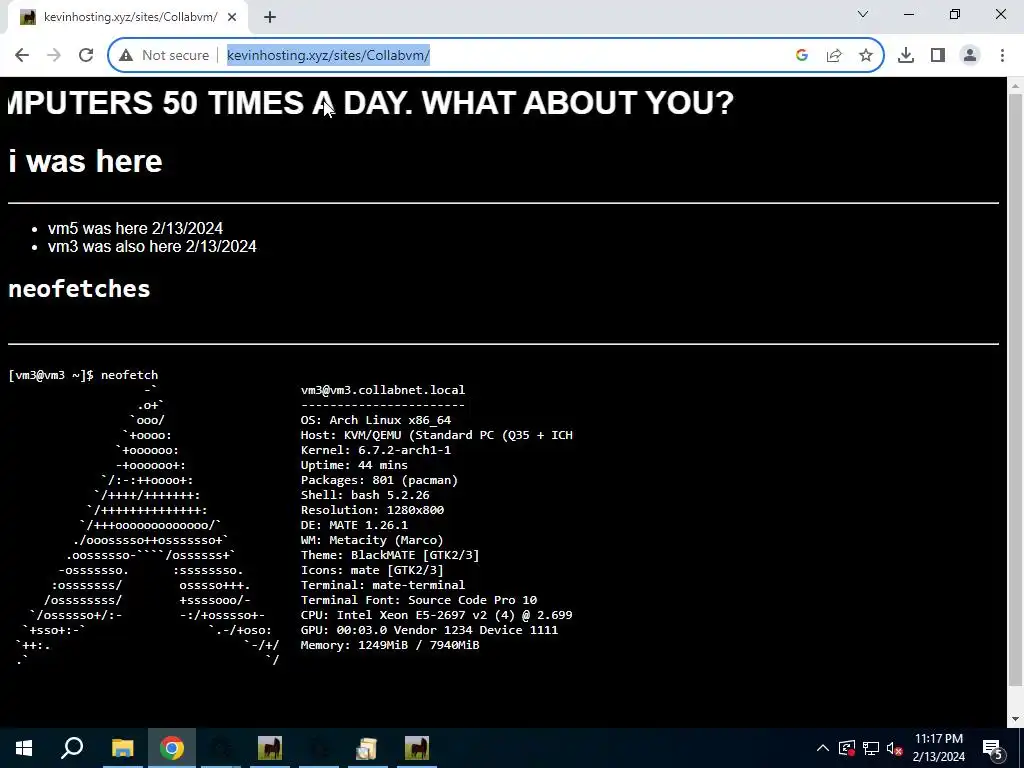Click the 'Theme: BlackMATE [GTK2/3]' line
The height and width of the screenshot is (768, 1024).
[x=390, y=555]
